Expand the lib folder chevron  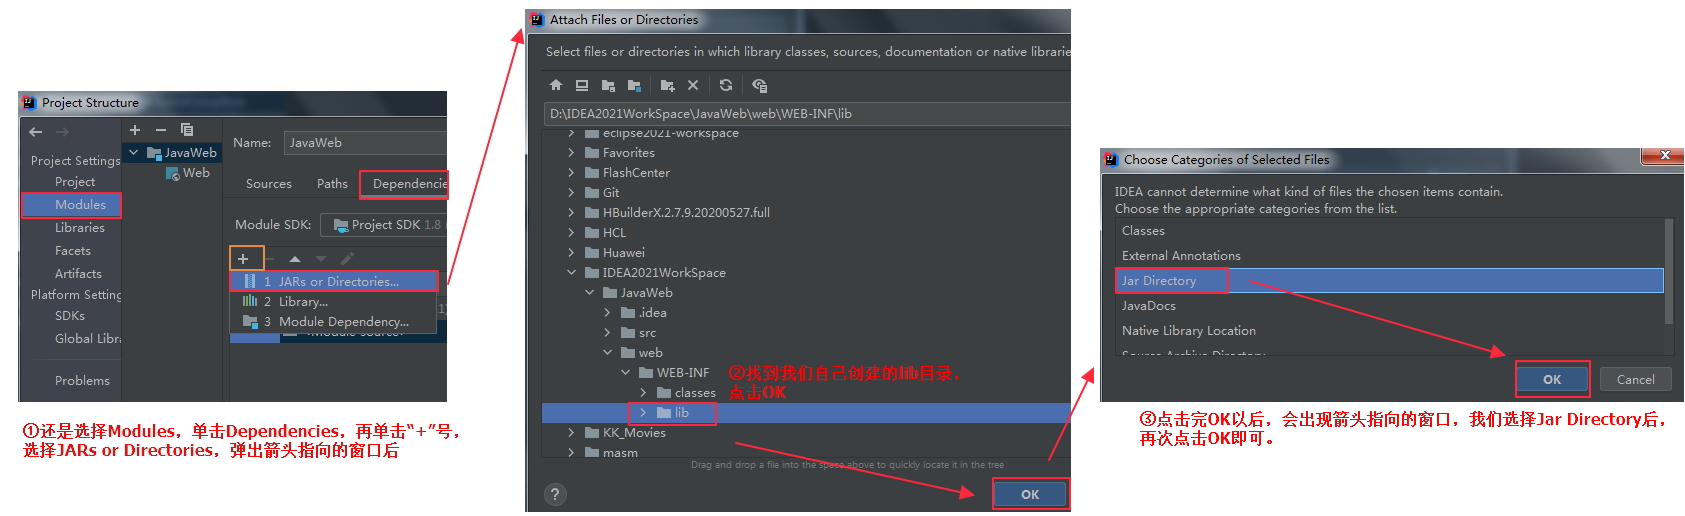coord(643,413)
